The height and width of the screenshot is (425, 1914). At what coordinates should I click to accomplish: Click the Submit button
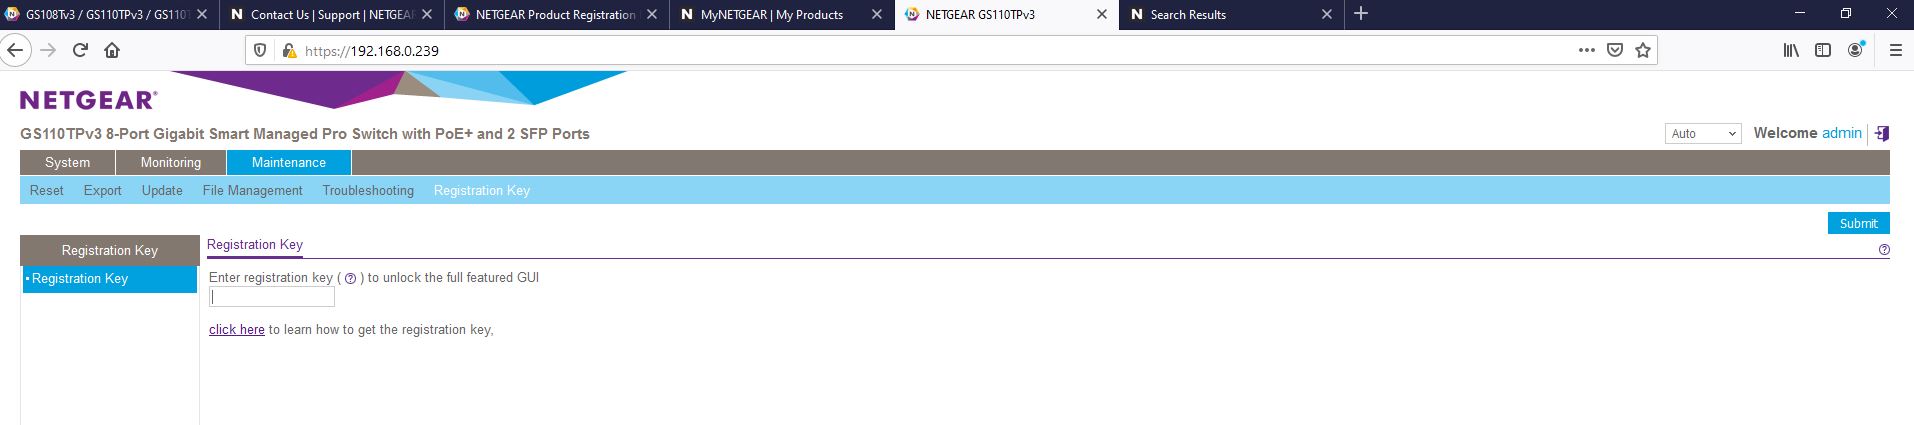pyautogui.click(x=1858, y=223)
